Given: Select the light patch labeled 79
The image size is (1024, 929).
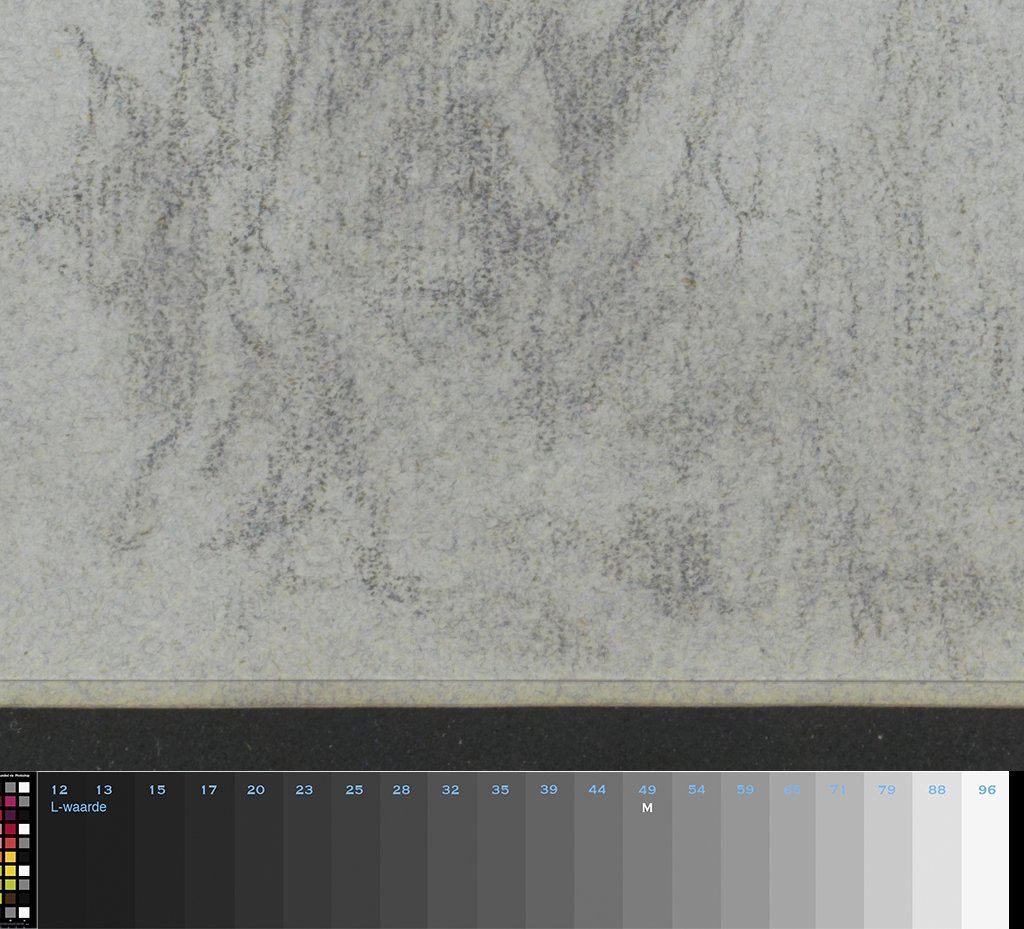Looking at the screenshot, I should (887, 860).
